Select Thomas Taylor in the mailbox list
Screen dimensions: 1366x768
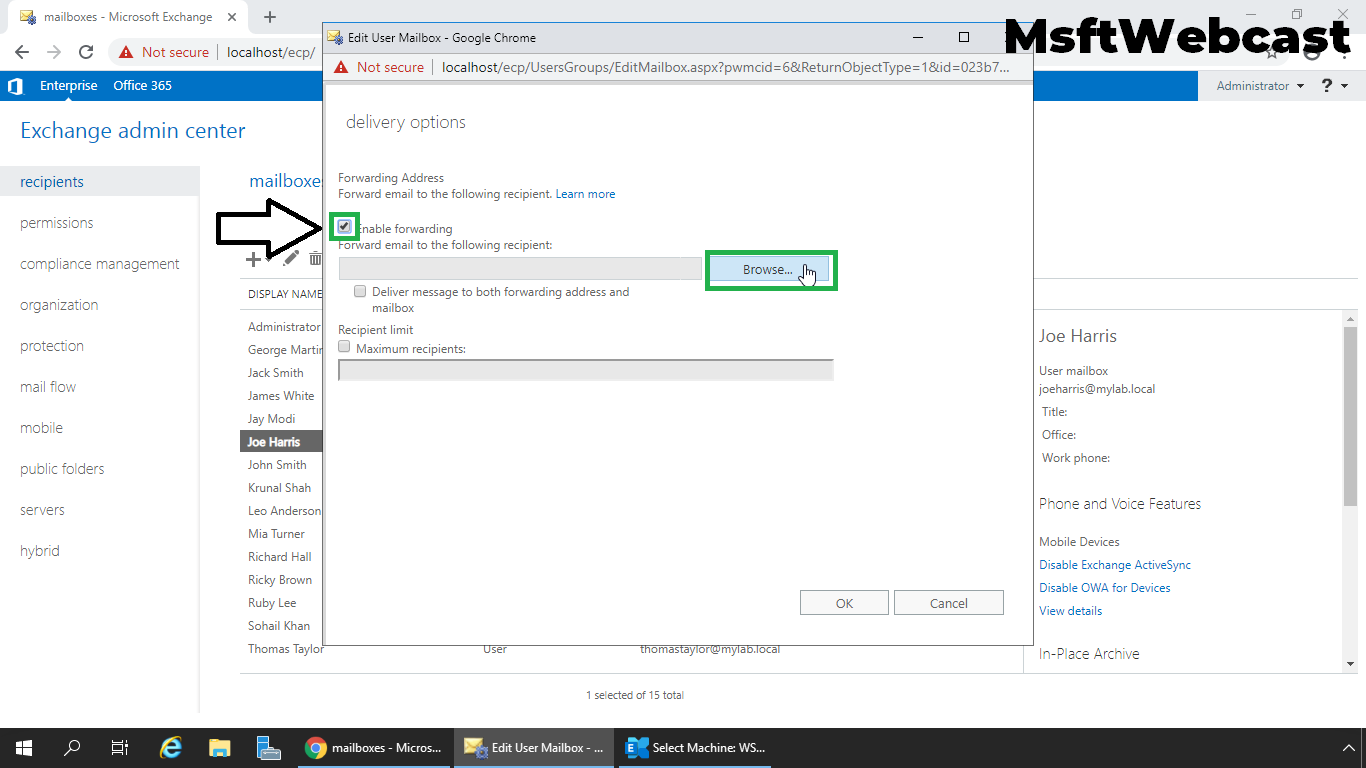point(286,649)
